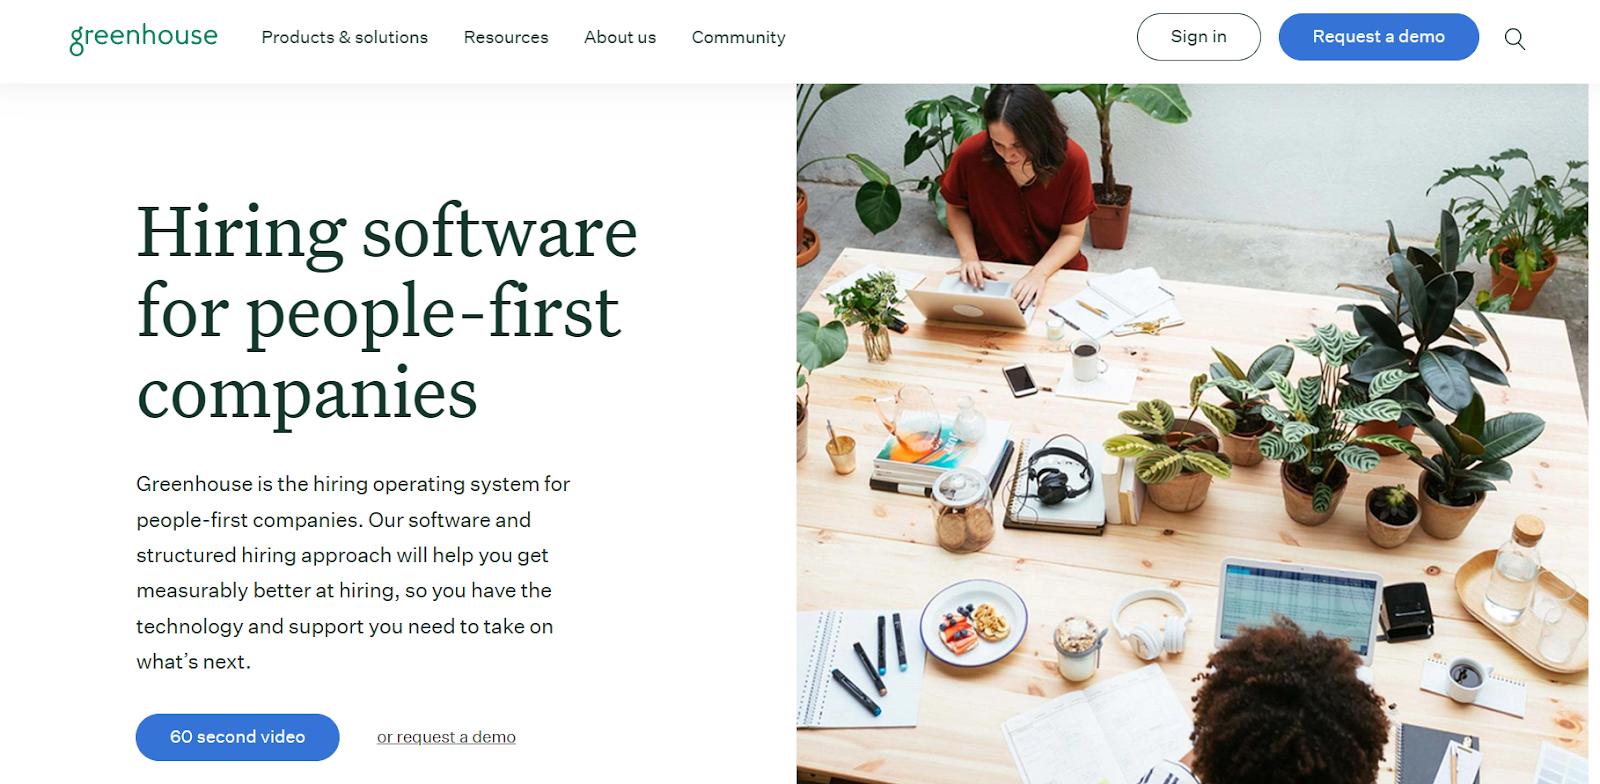Screen dimensions: 1600x784
Task: Click the "Hiring software for people-first companies" heading
Action: click(387, 313)
